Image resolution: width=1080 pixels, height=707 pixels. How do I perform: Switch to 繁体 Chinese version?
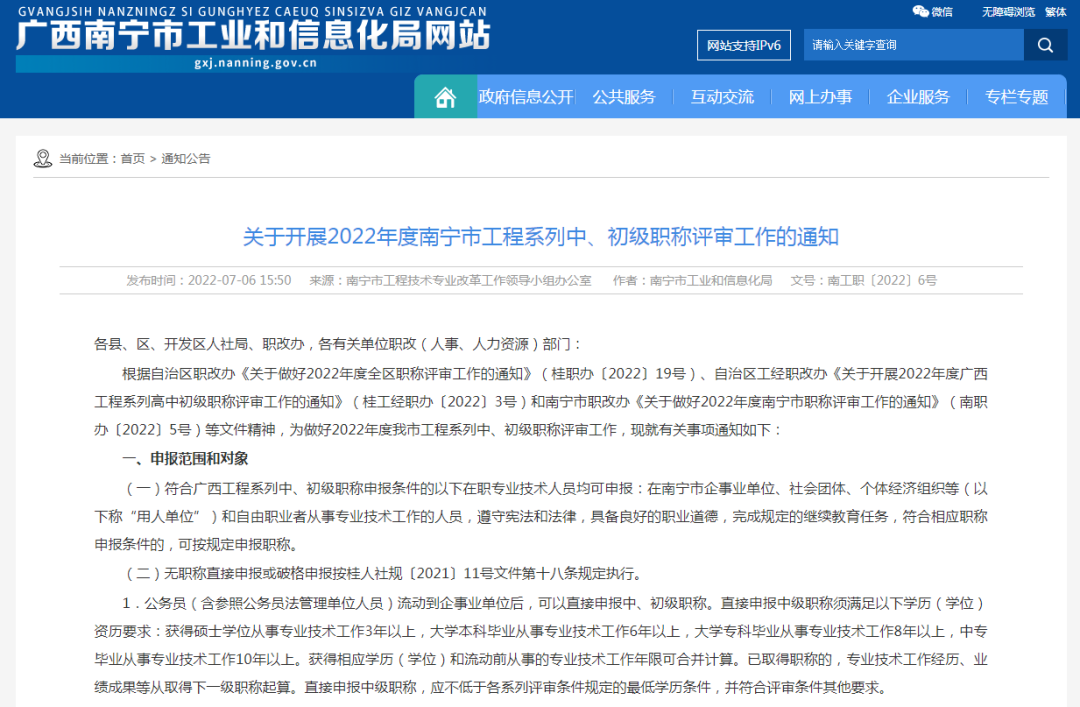pos(1055,12)
